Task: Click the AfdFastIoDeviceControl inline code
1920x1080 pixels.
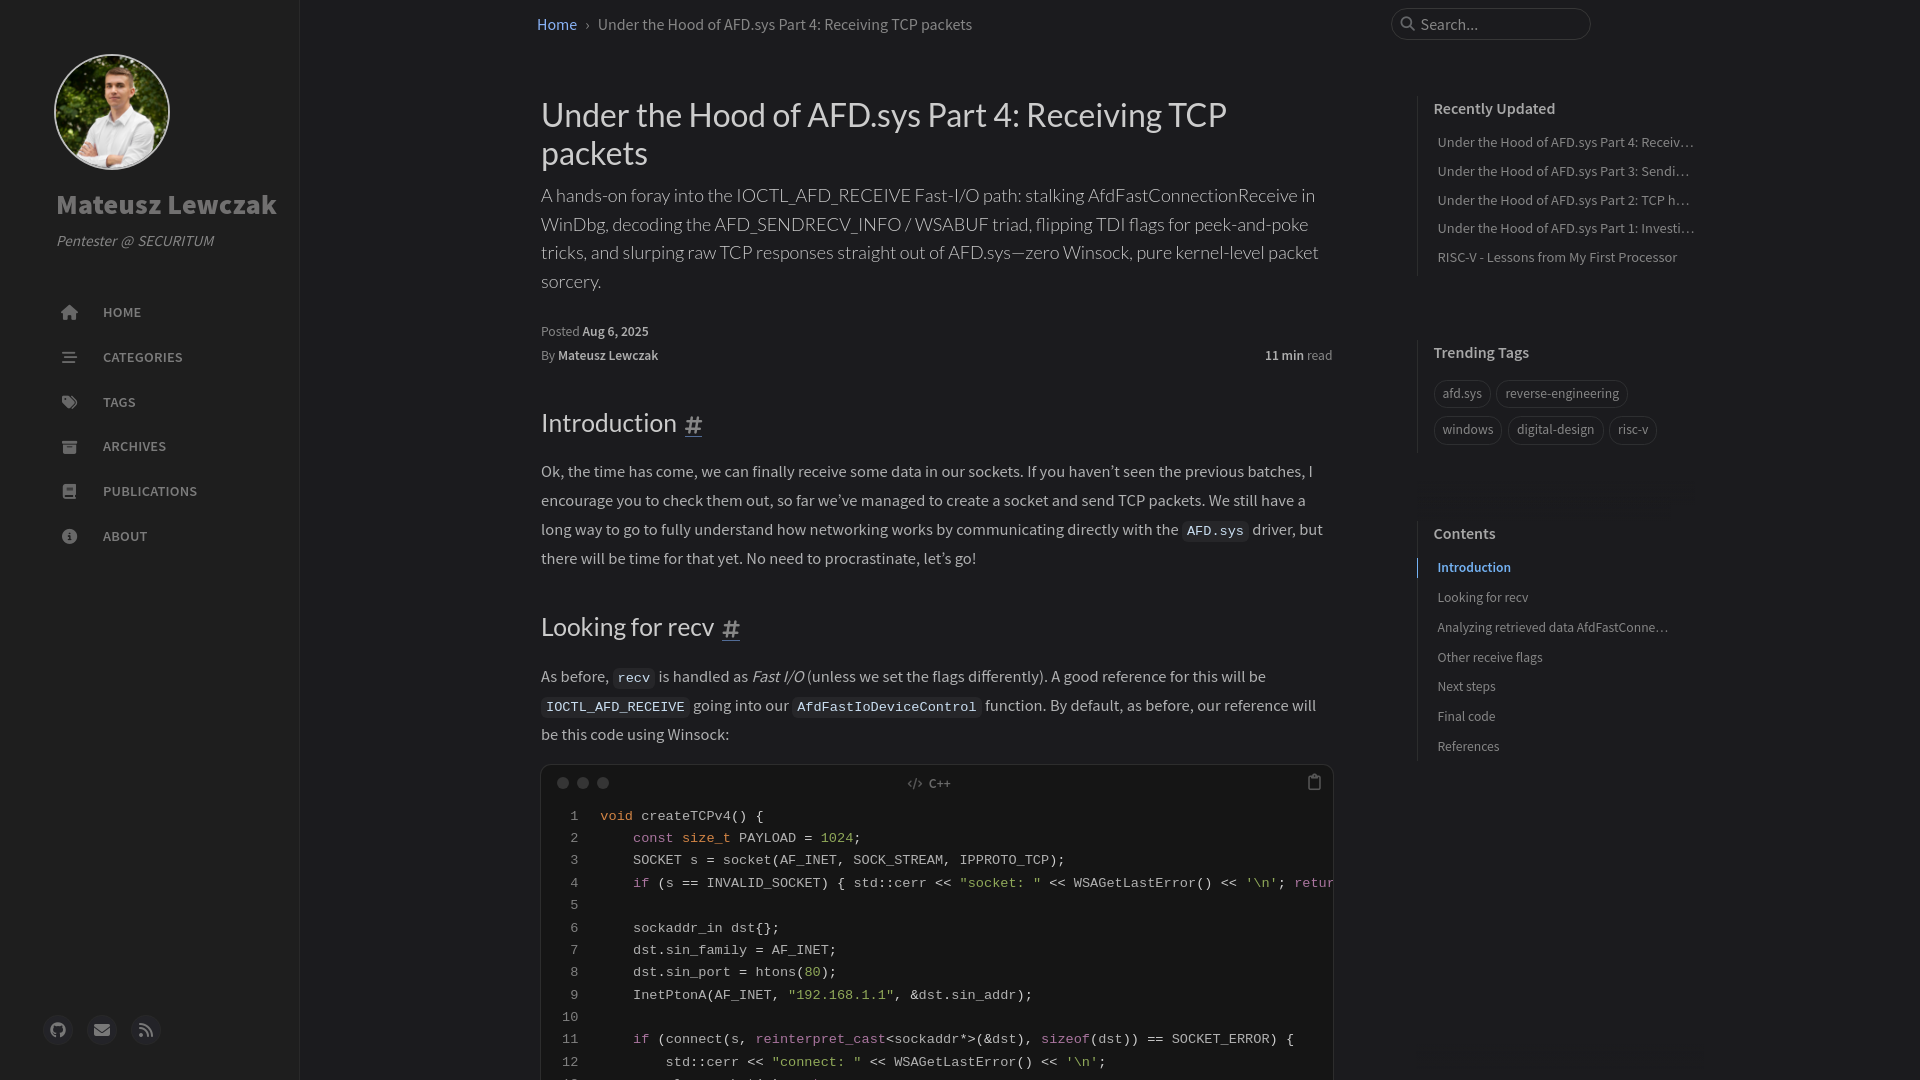Action: pos(886,707)
